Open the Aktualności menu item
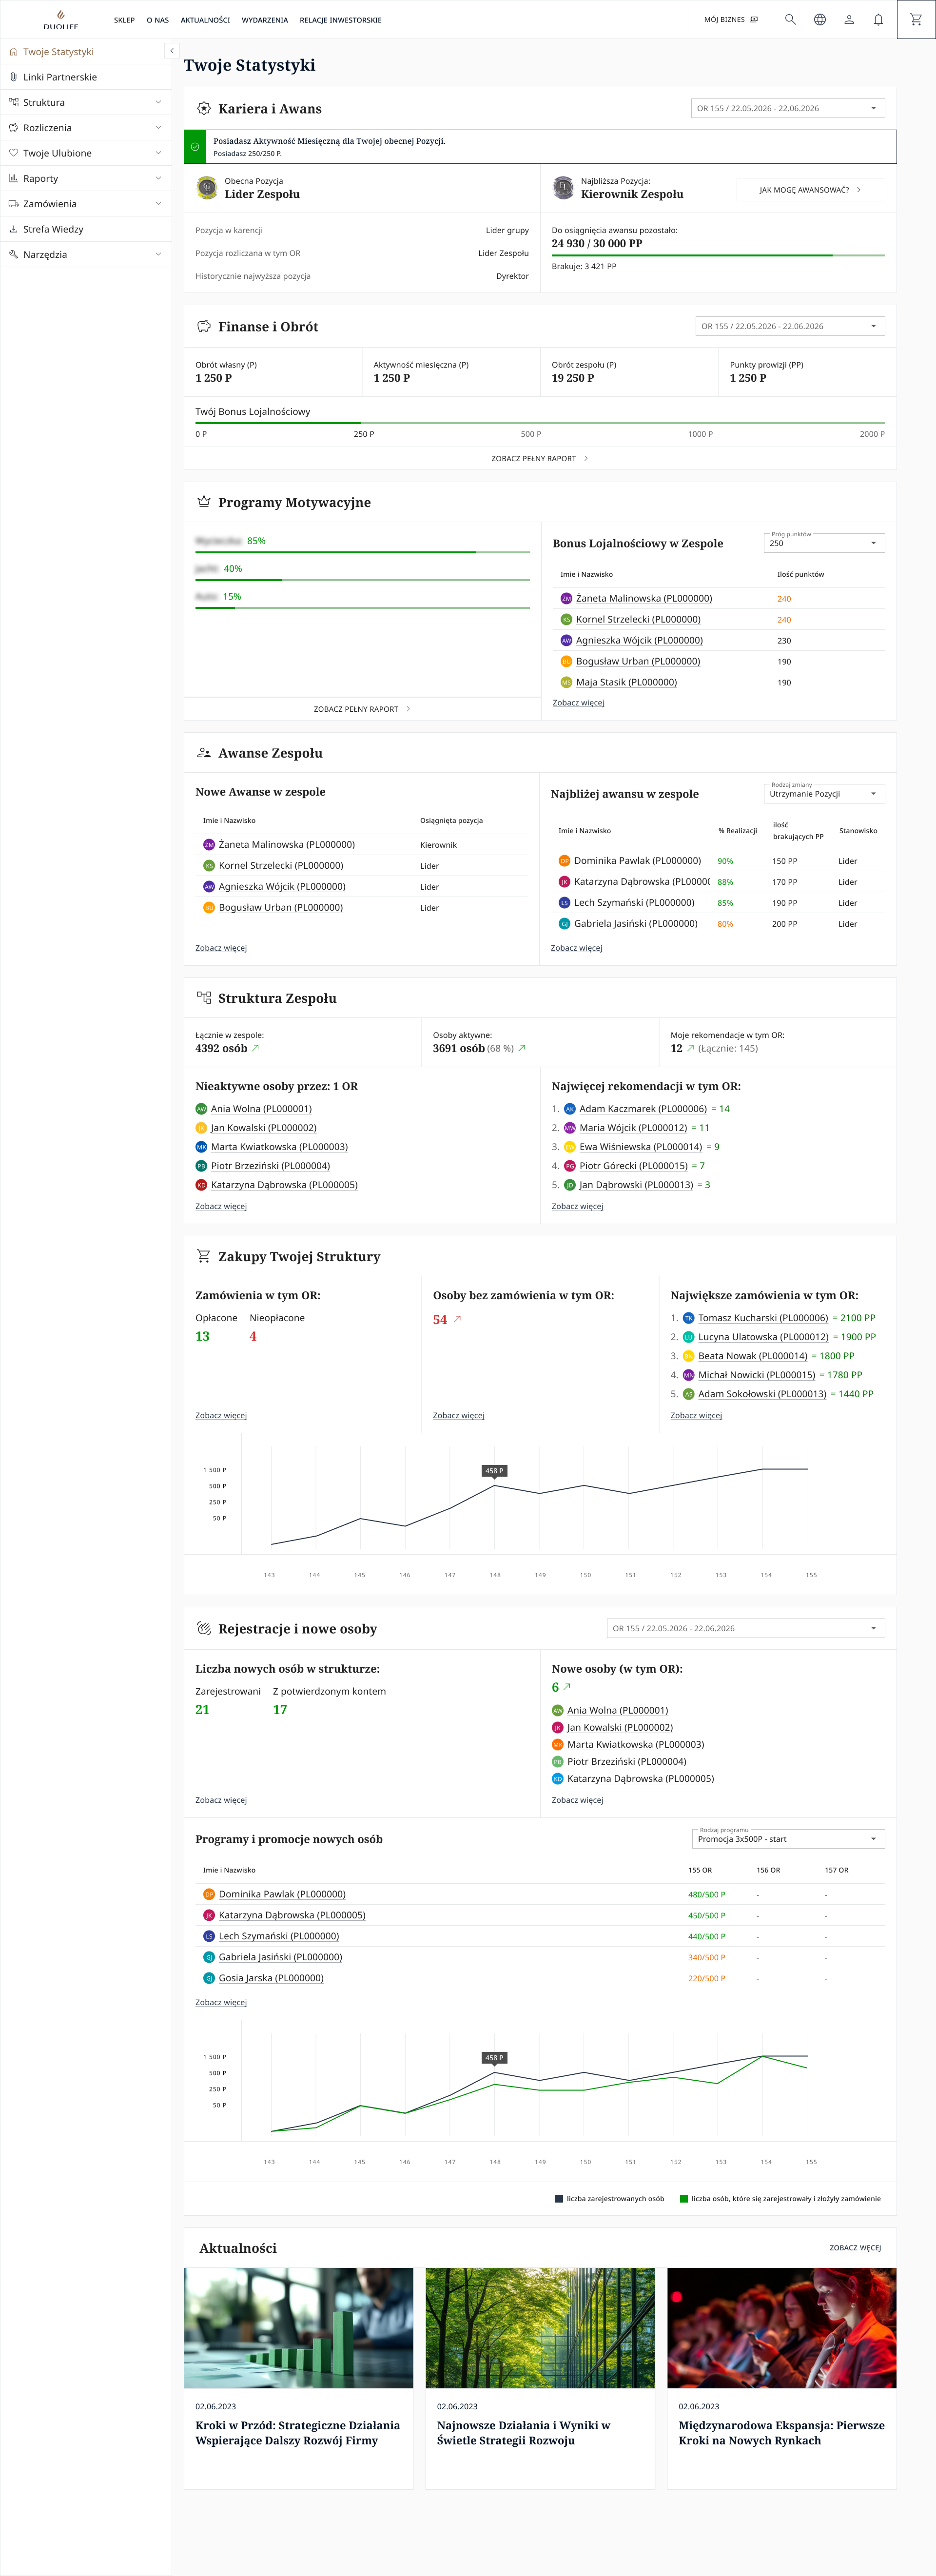The height and width of the screenshot is (2576, 936). pos(205,20)
